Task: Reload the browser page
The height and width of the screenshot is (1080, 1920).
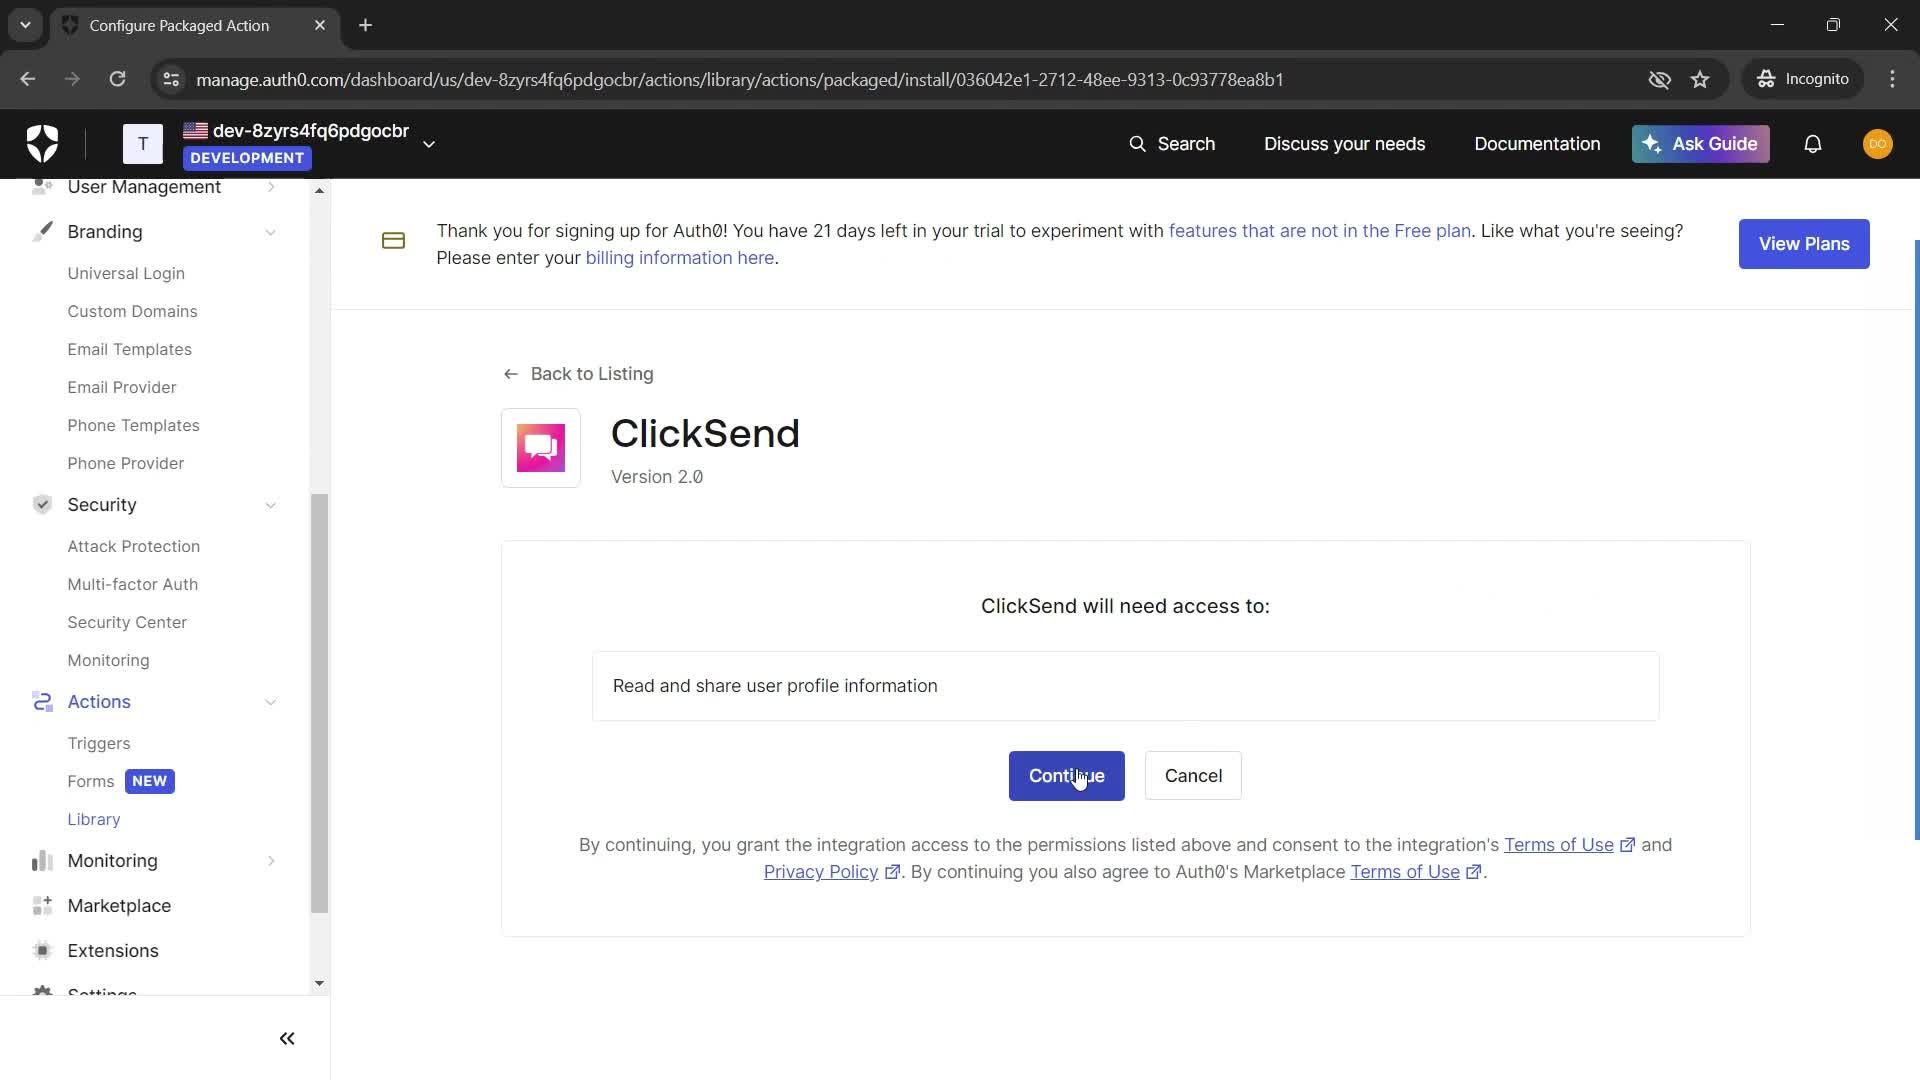Action: pos(117,79)
